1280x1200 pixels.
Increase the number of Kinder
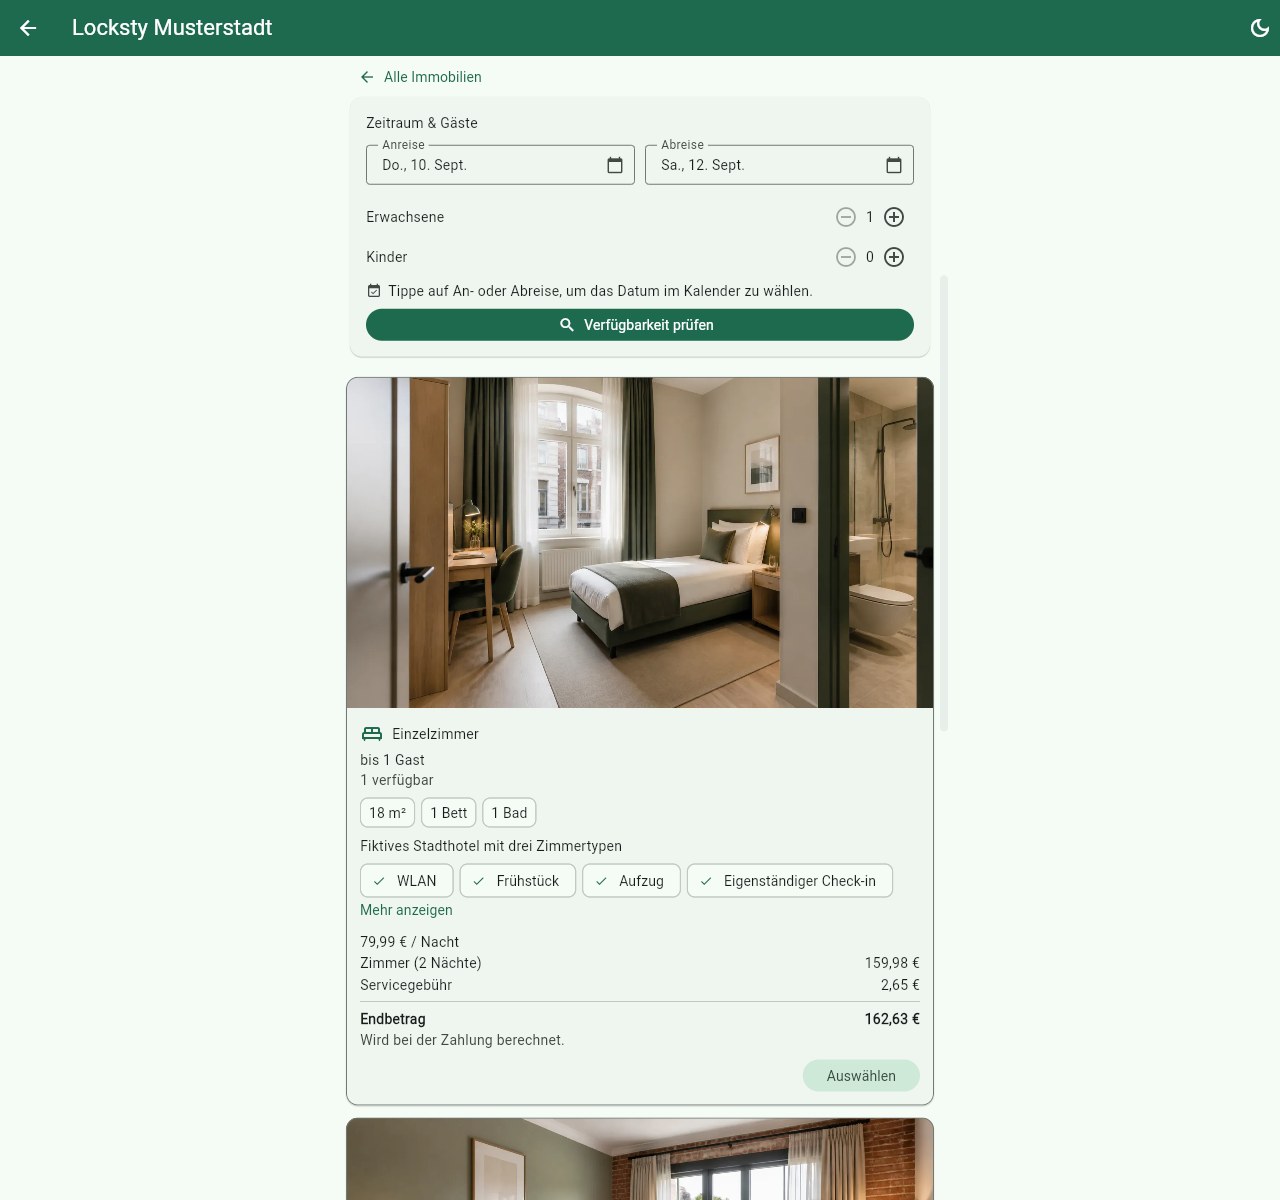[x=894, y=257]
